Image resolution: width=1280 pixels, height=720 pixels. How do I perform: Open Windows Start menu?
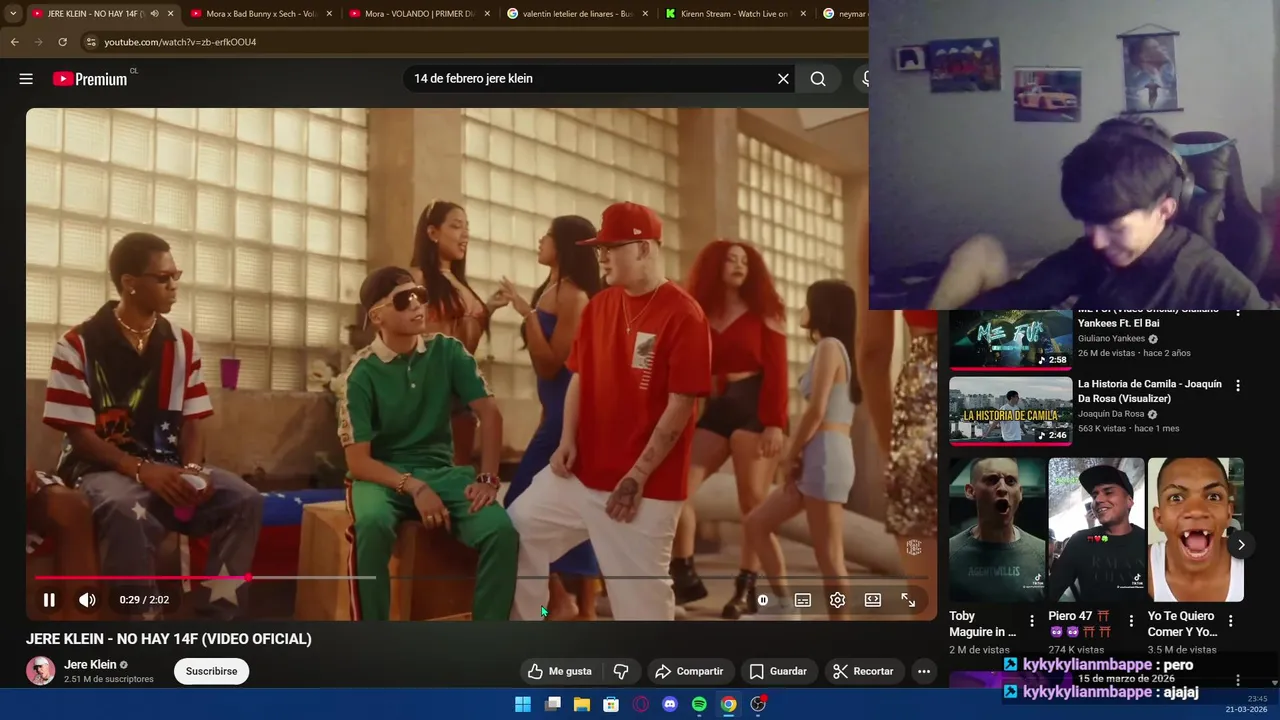pyautogui.click(x=523, y=704)
